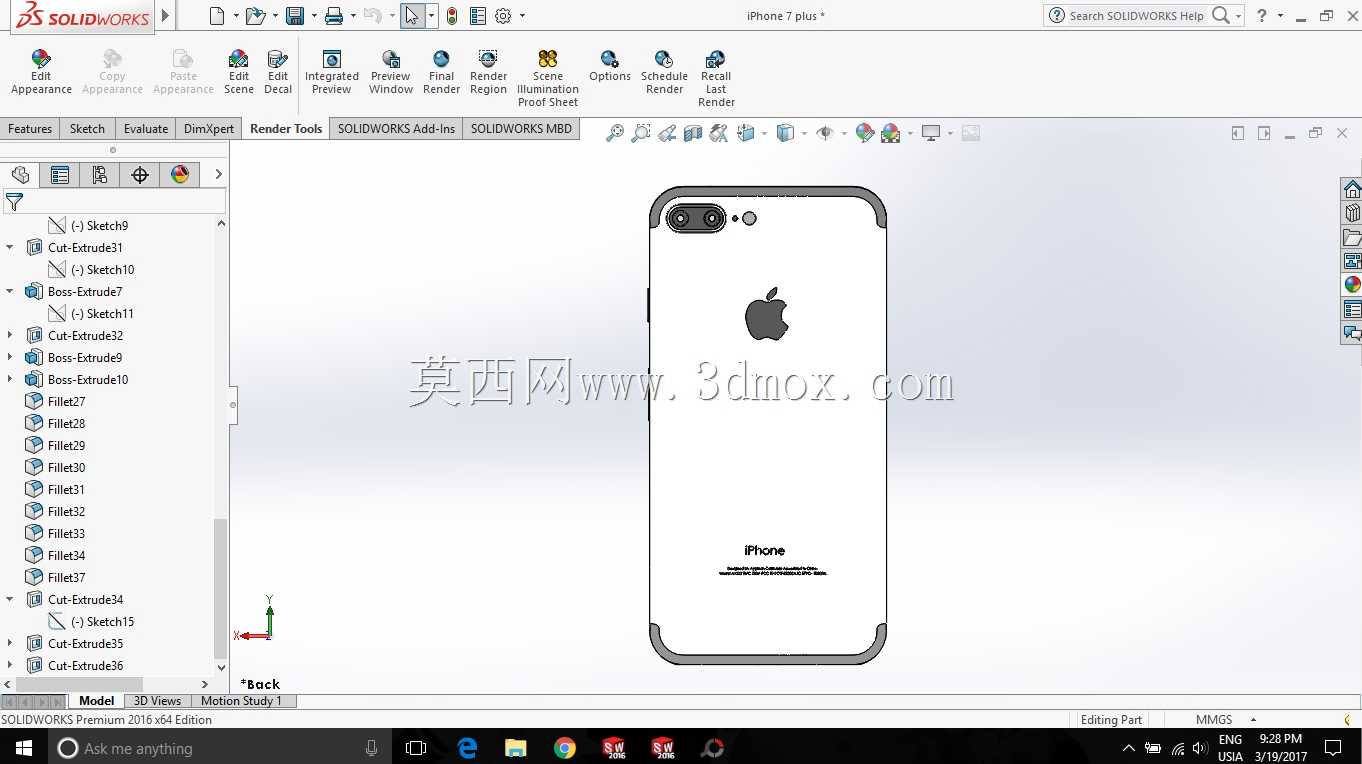
Task: Expand the Cut-Extrude32 feature
Action: click(10, 336)
